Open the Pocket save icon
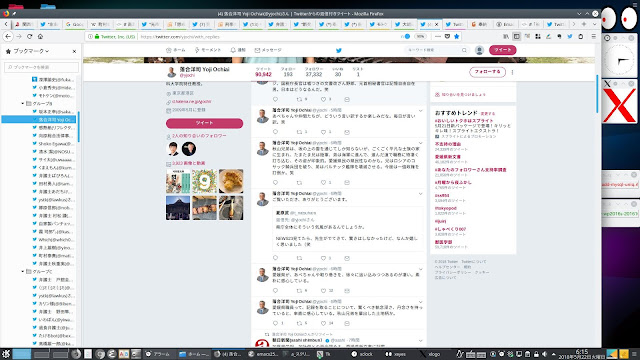Screen dimensions: 640x360 [447, 36]
